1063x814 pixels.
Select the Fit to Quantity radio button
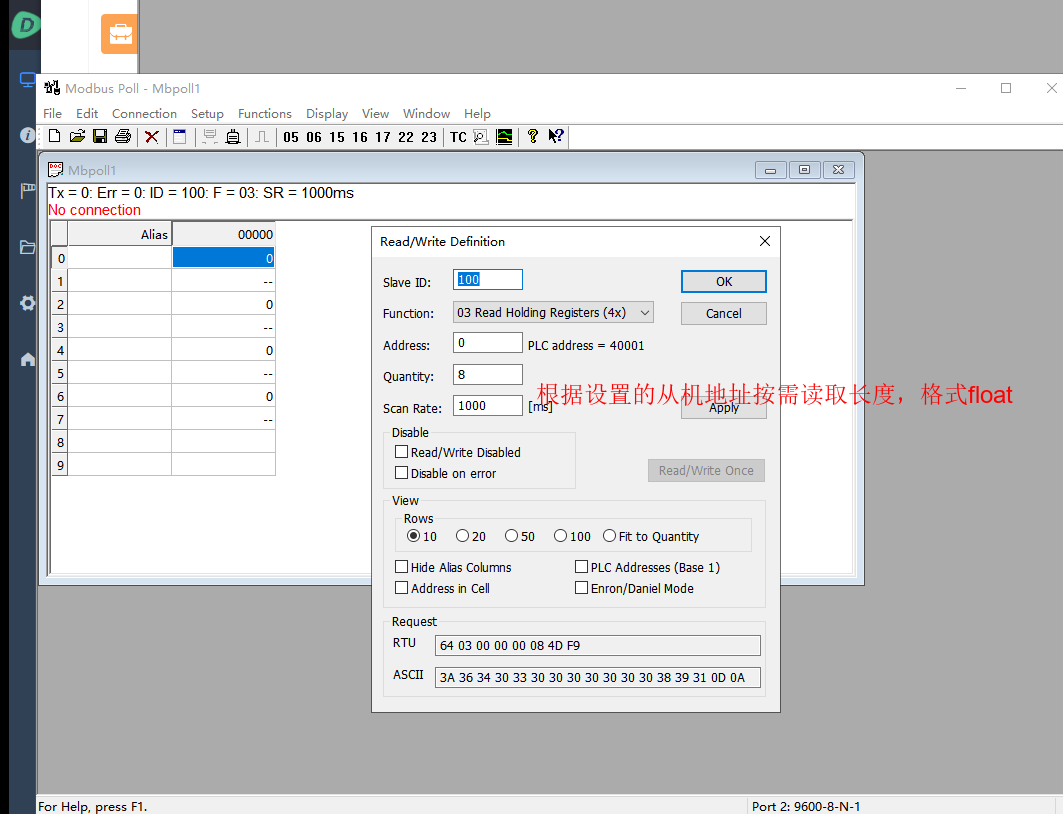(609, 535)
